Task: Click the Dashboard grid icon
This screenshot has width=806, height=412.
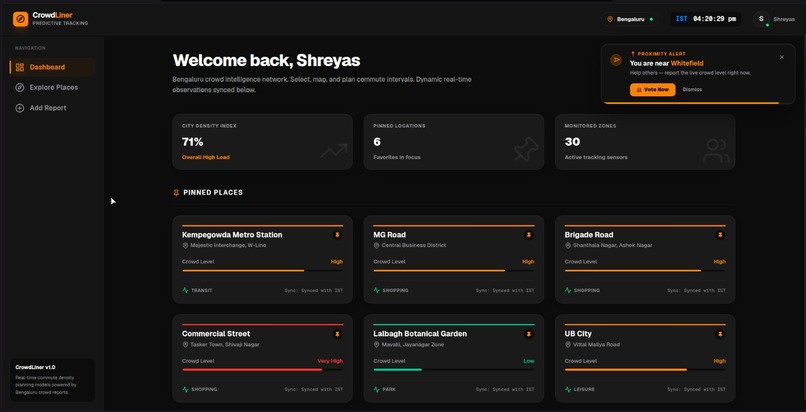Action: click(x=20, y=67)
